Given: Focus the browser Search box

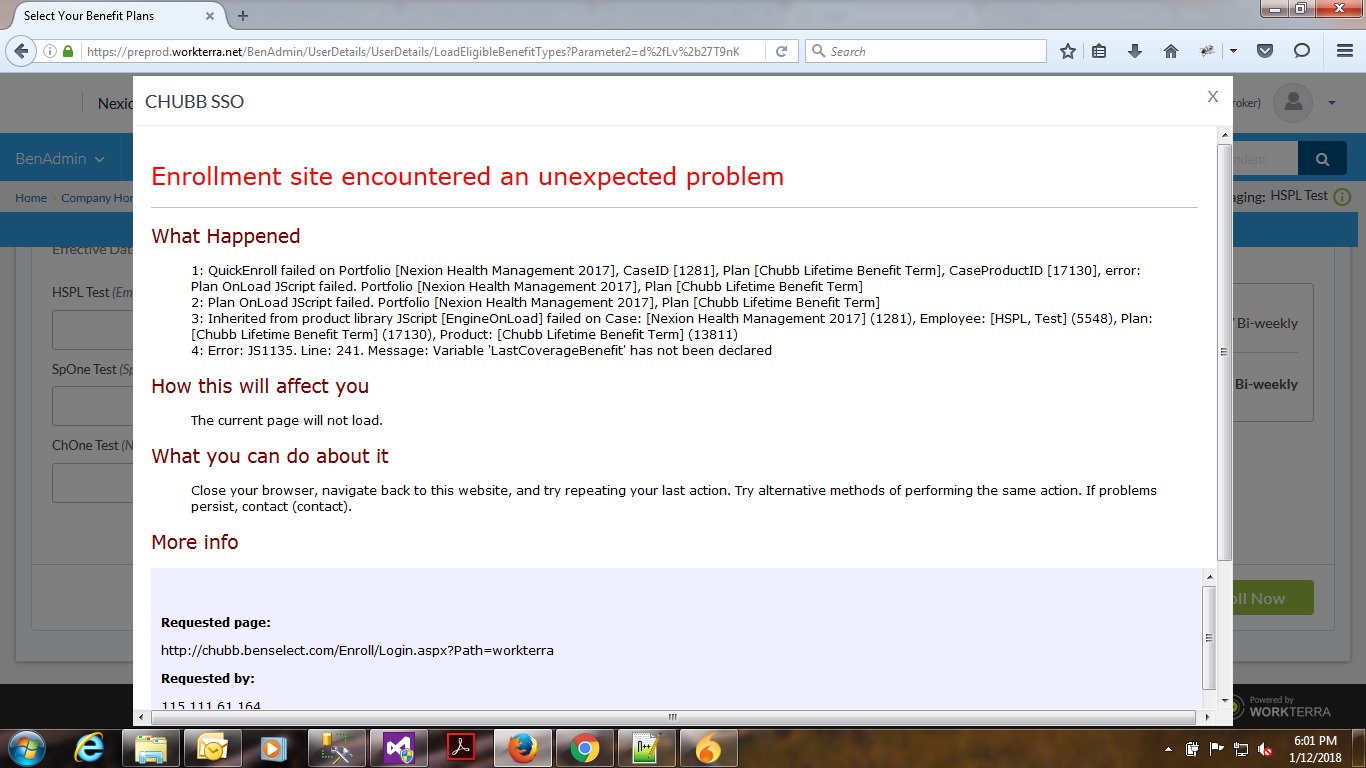Looking at the screenshot, I should point(926,51).
